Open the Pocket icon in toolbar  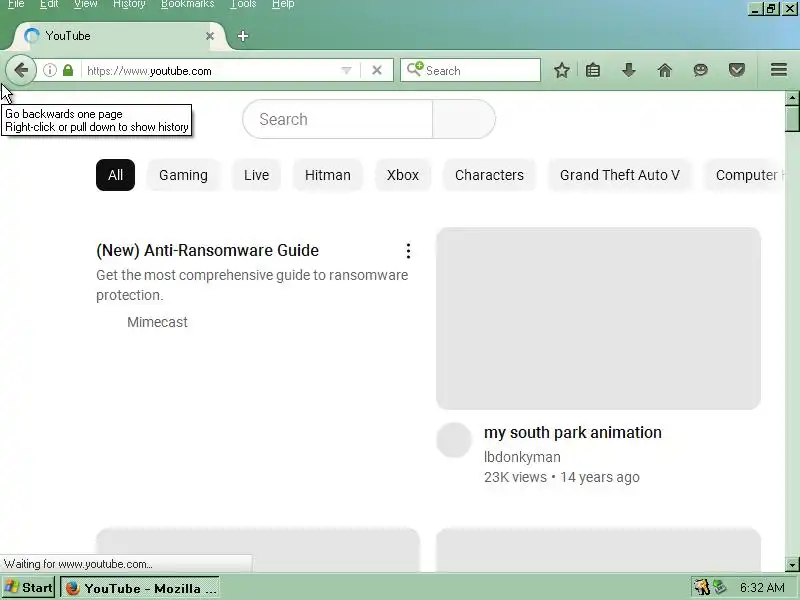coord(737,70)
